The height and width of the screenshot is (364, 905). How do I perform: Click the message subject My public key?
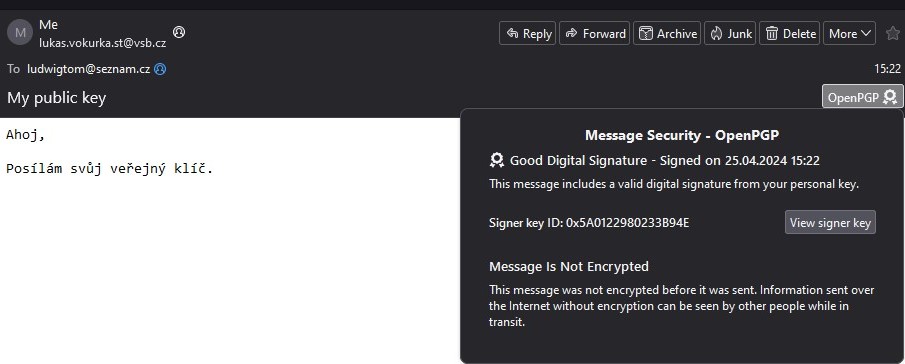[57, 97]
